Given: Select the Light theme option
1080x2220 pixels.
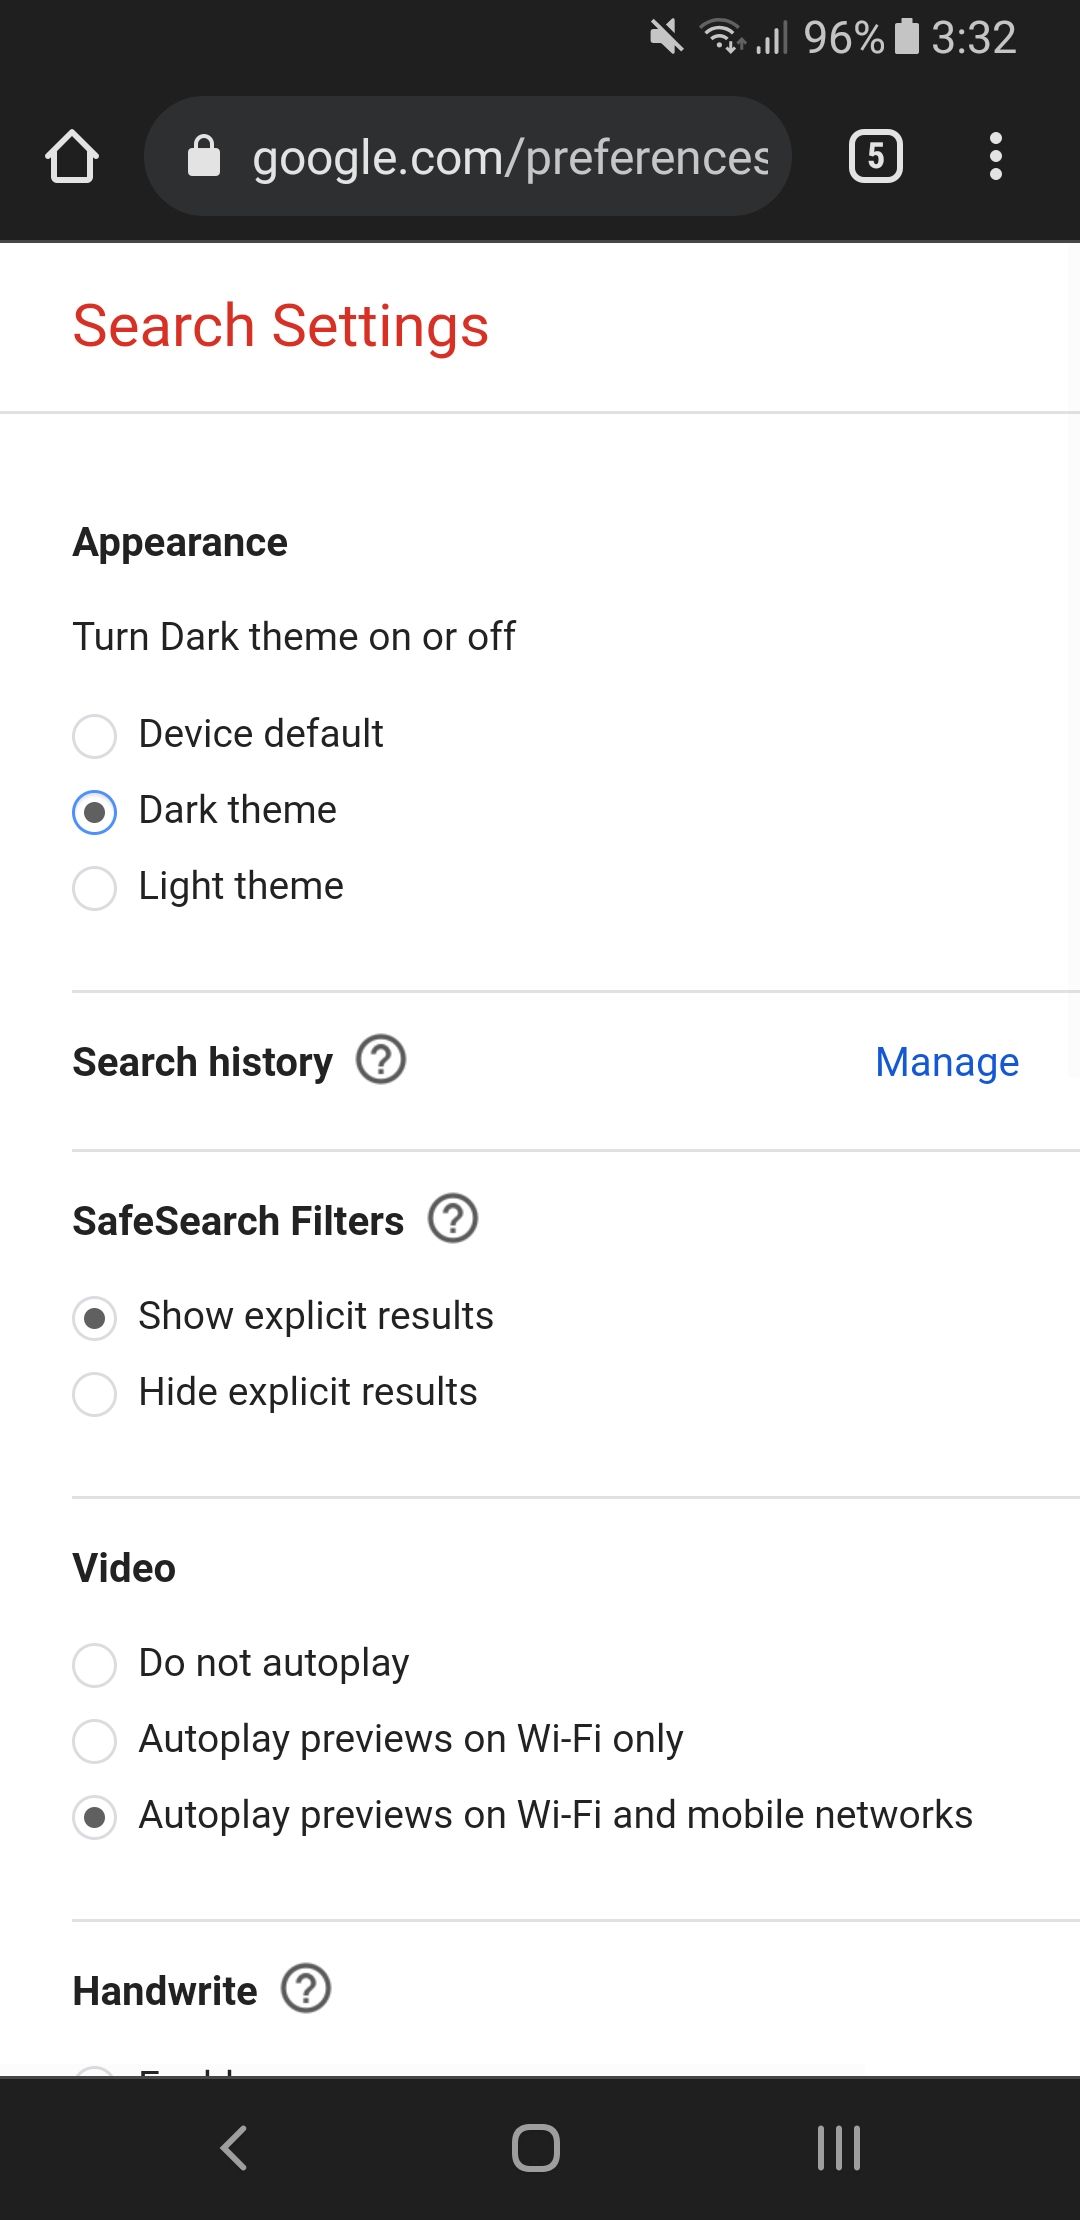Looking at the screenshot, I should point(95,888).
